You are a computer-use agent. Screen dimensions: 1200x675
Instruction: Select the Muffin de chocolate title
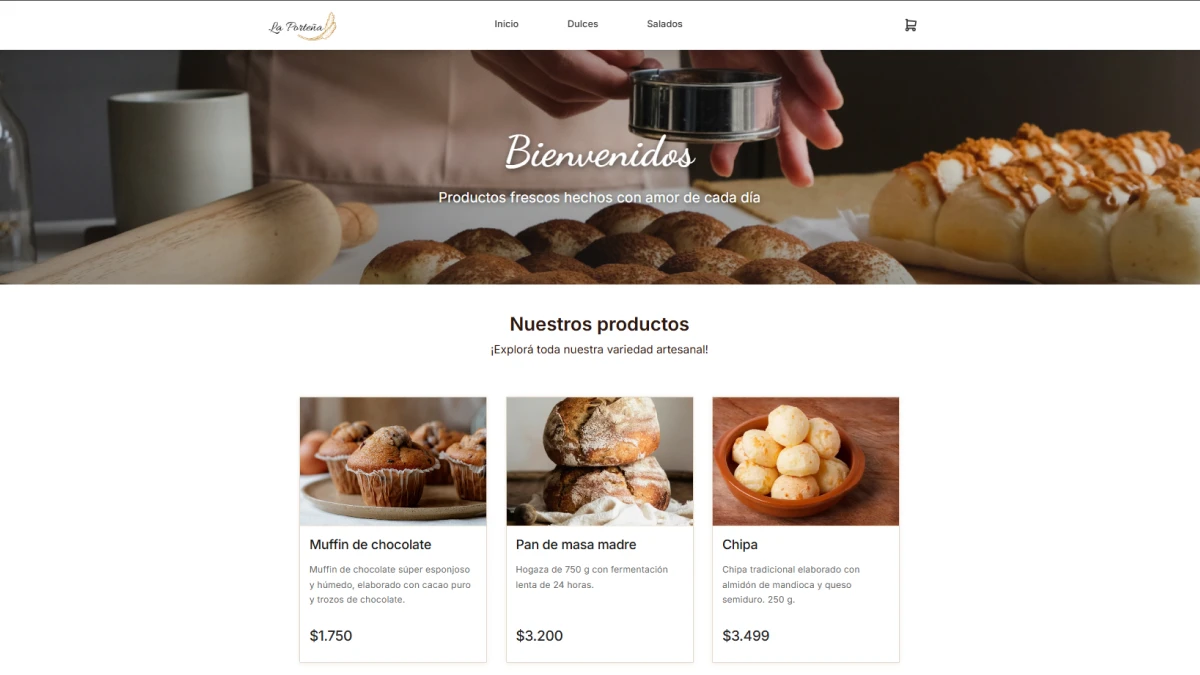pos(370,545)
